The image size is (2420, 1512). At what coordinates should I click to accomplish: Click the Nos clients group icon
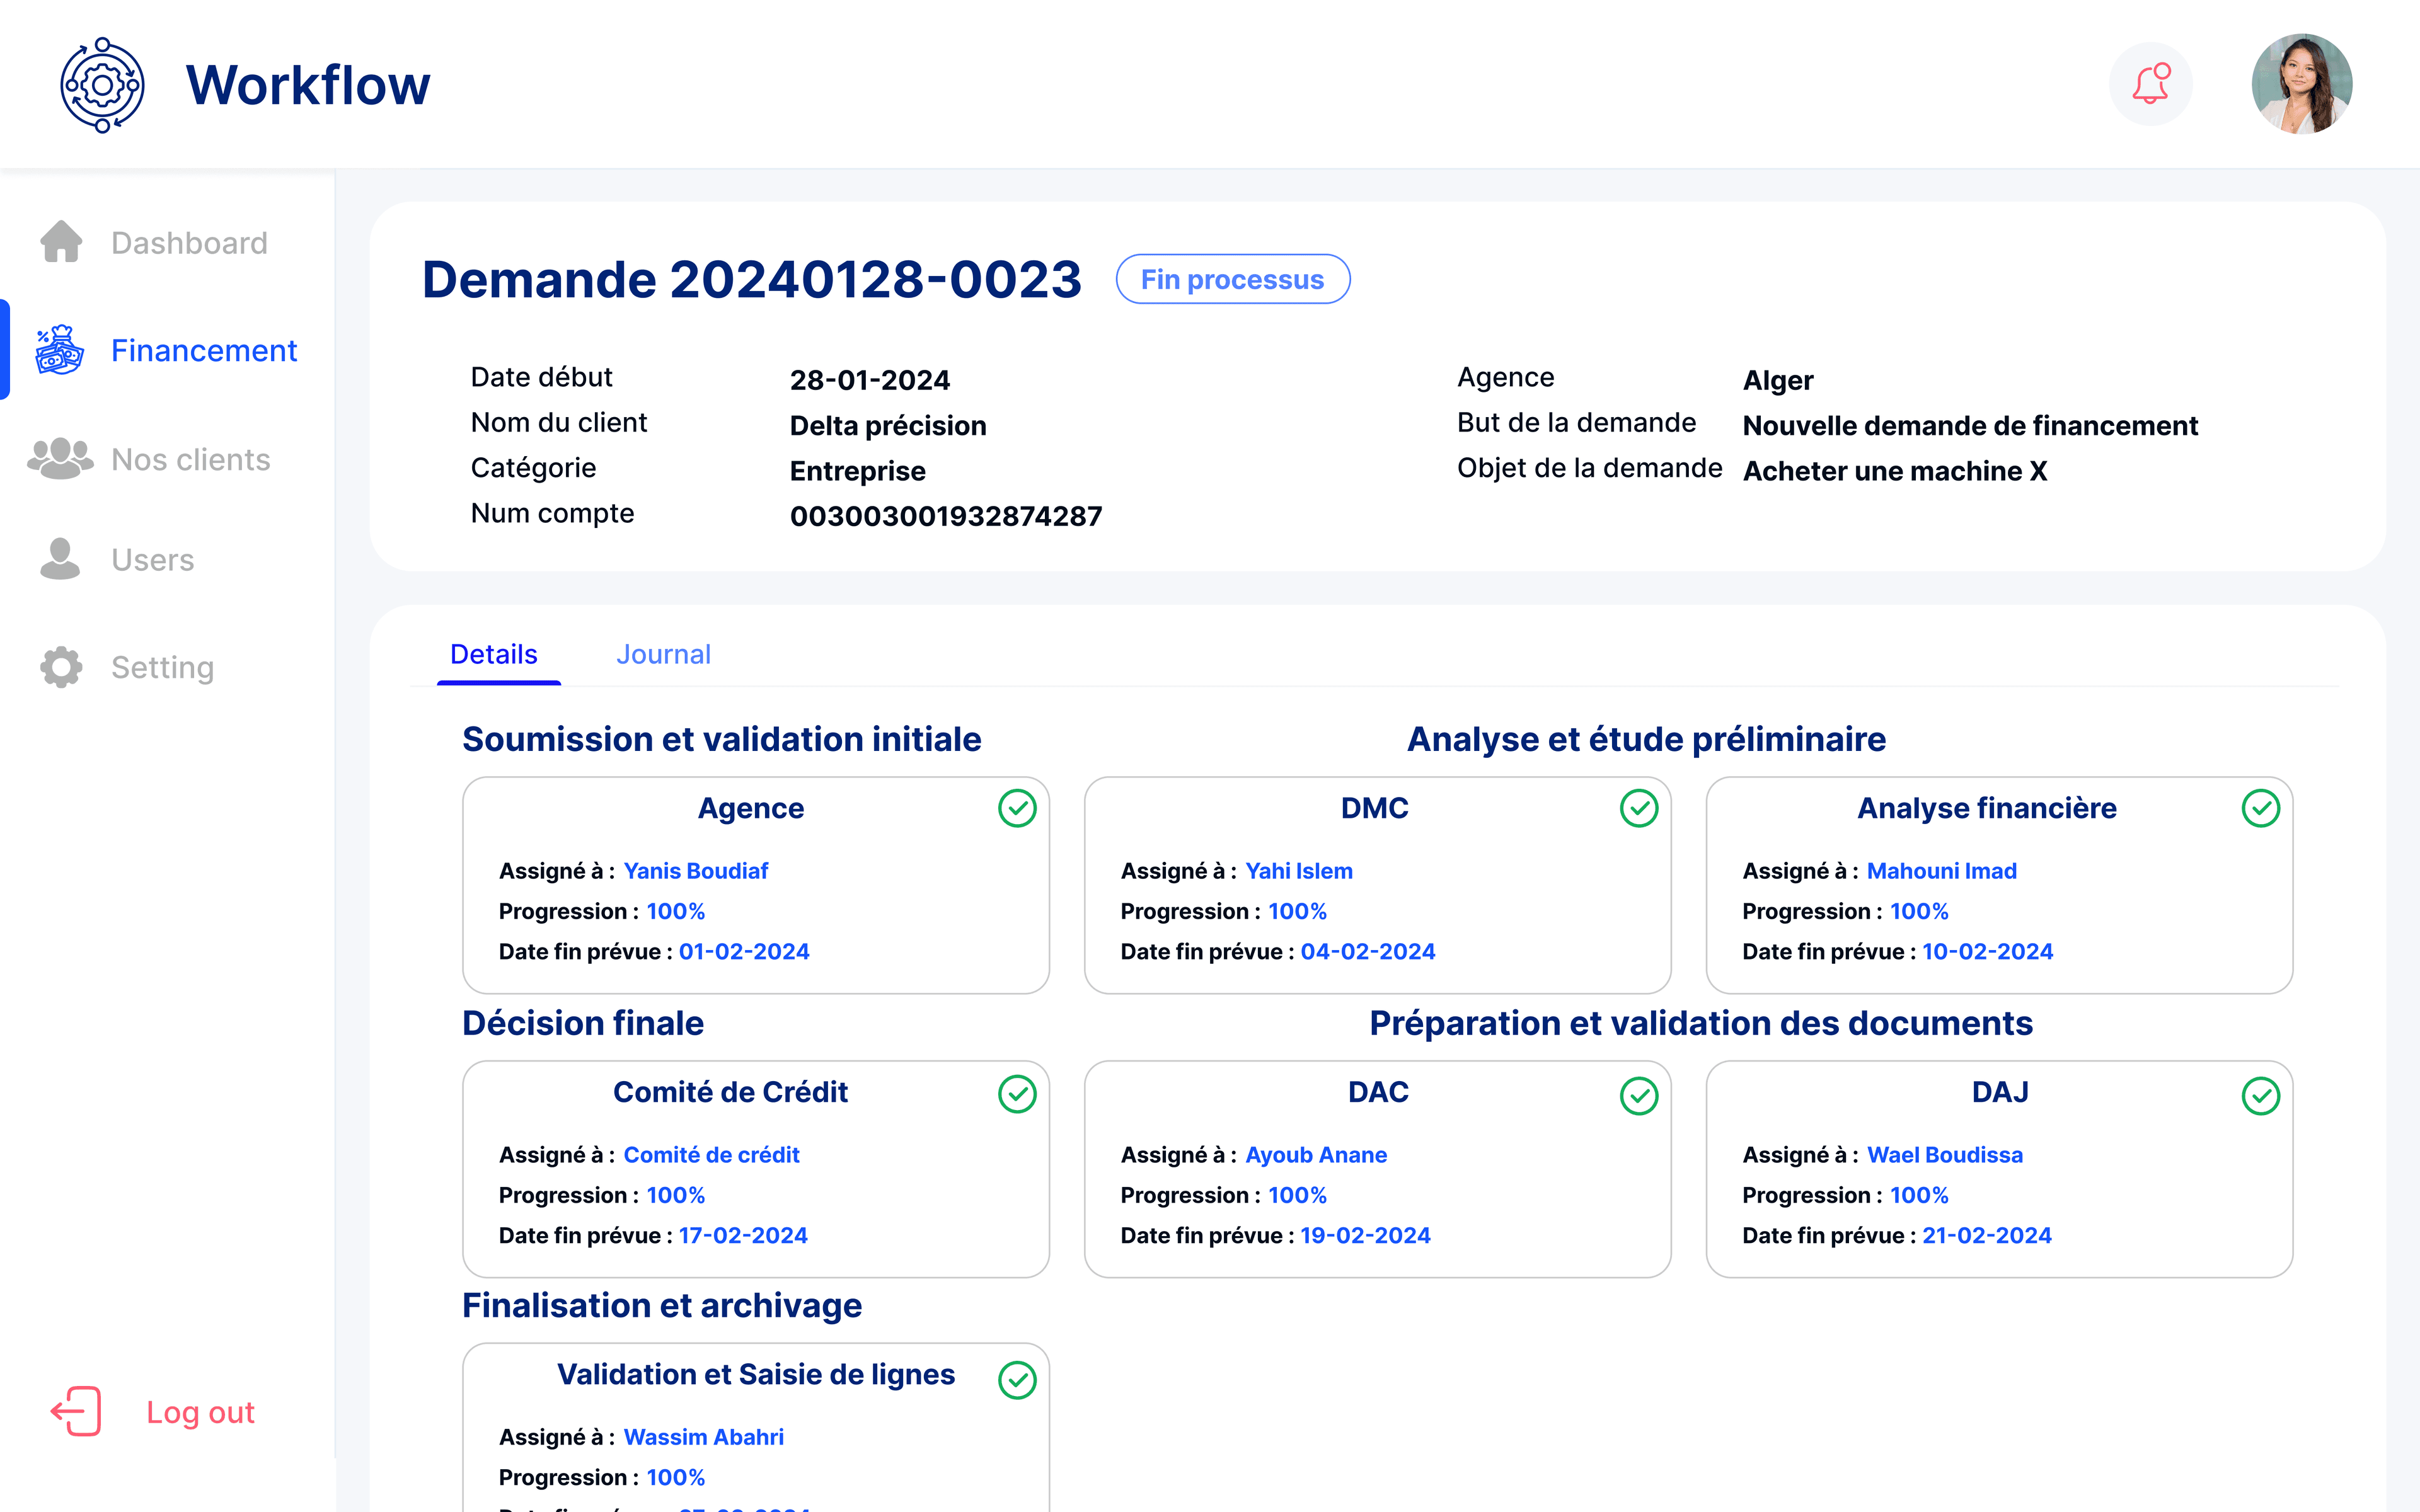click(60, 459)
